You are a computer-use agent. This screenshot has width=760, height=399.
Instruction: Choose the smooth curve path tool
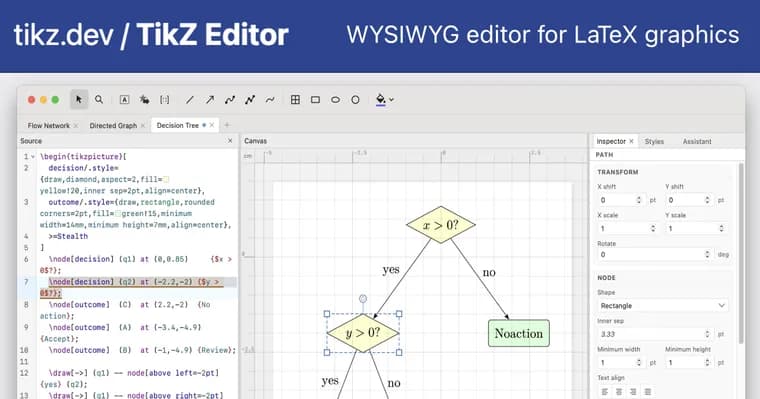coord(230,99)
